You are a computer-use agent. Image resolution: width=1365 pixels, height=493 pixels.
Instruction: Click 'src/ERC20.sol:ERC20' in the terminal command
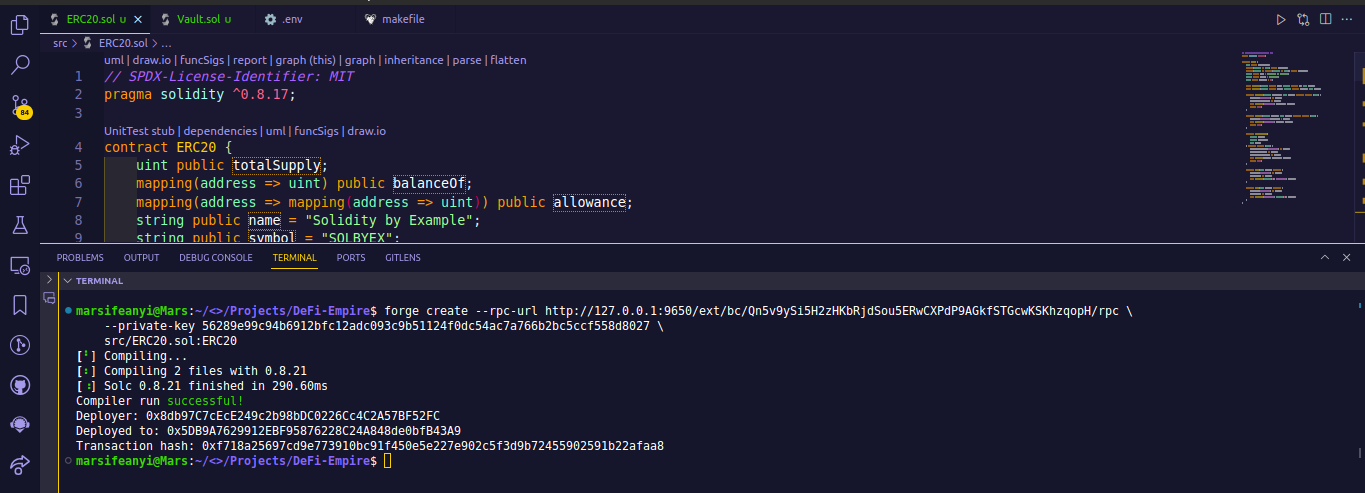(x=170, y=341)
